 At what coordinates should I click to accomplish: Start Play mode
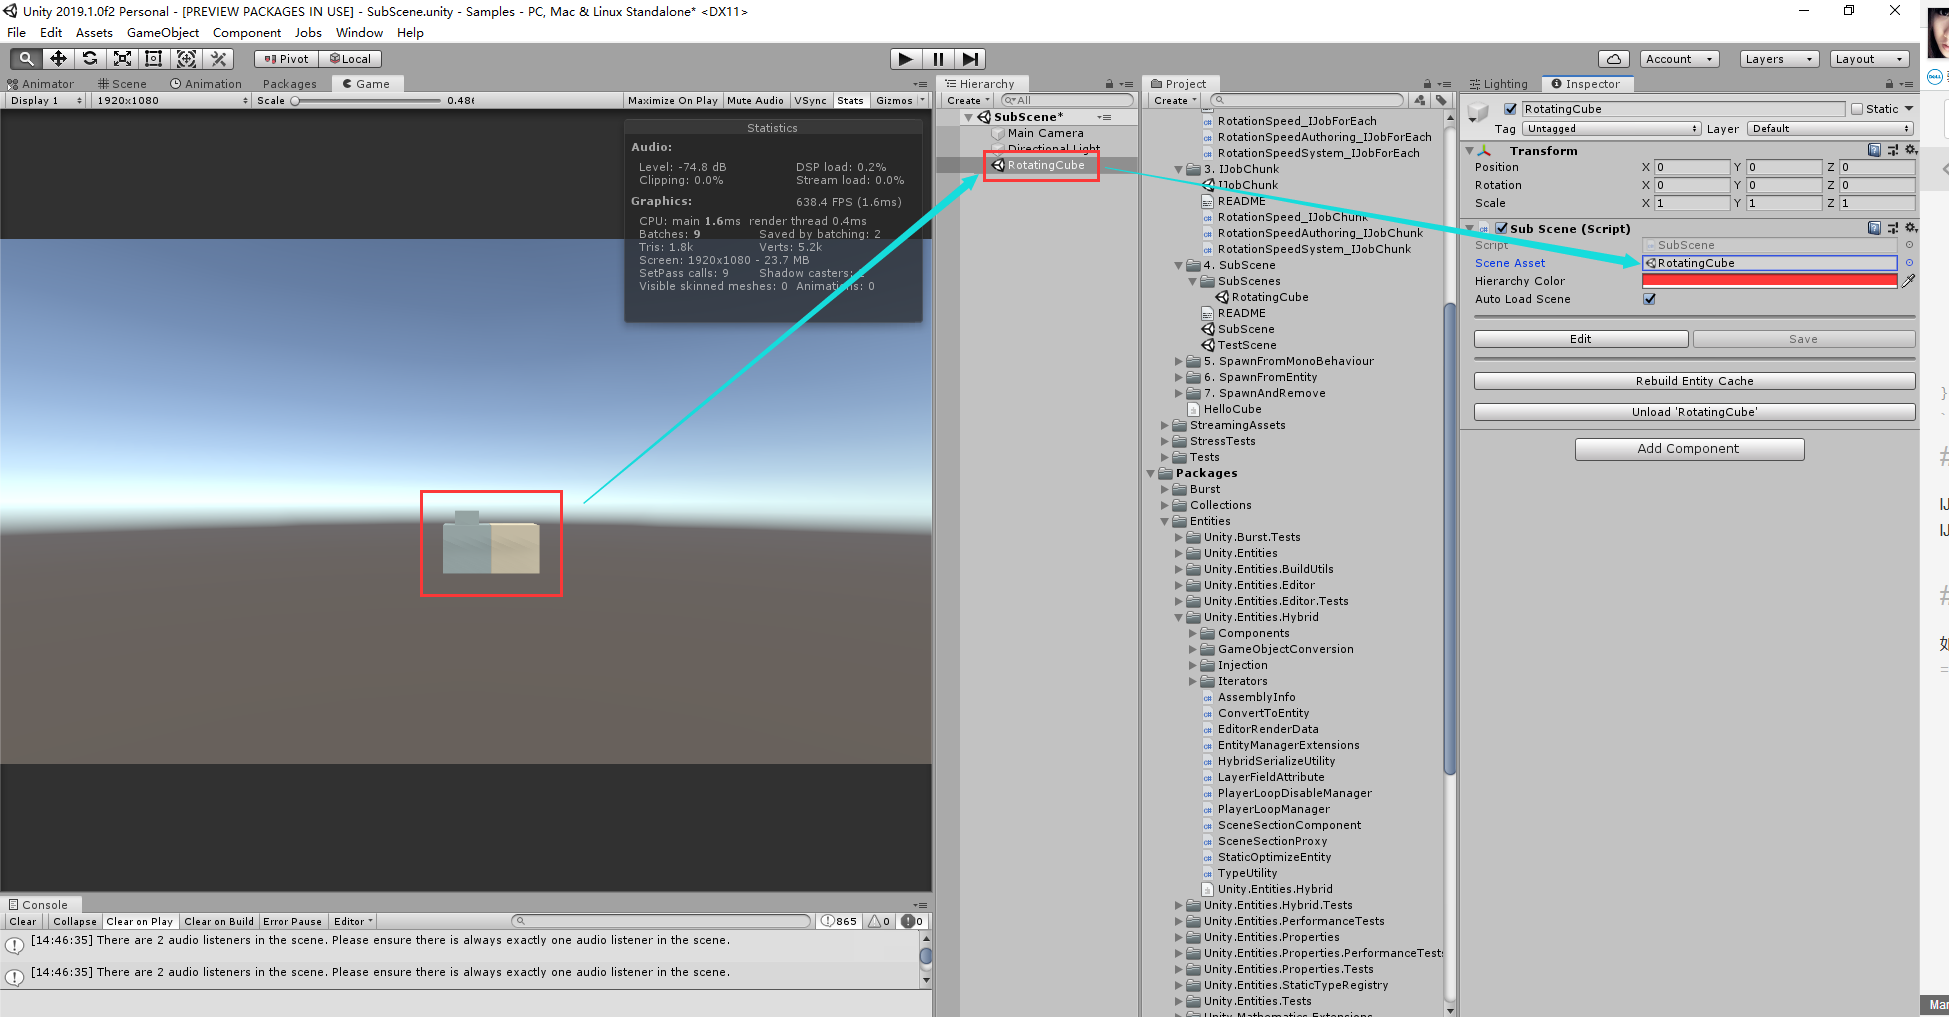pyautogui.click(x=905, y=59)
